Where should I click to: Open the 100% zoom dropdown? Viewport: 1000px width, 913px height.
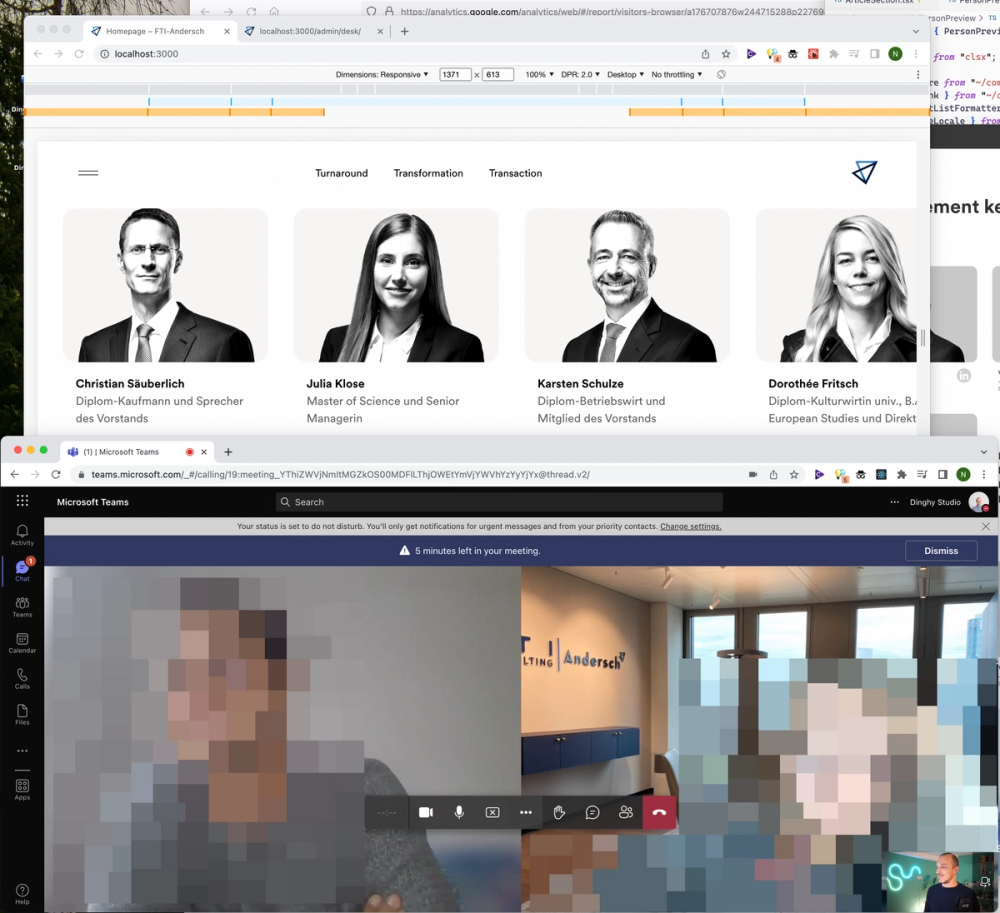(540, 75)
